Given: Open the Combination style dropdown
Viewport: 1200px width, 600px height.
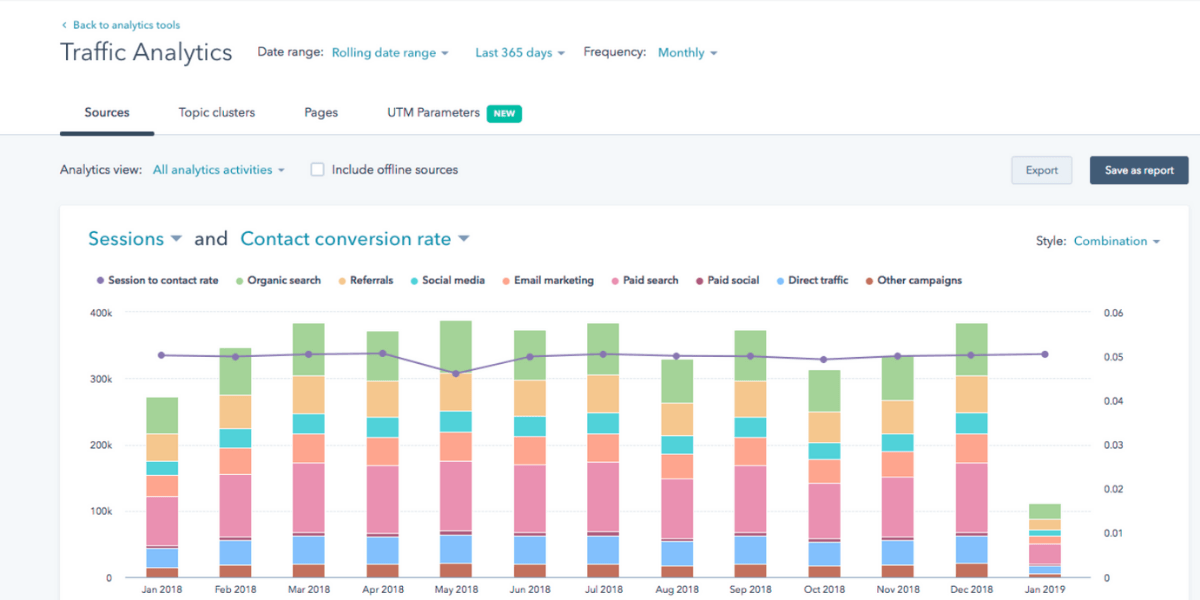Looking at the screenshot, I should [1117, 241].
